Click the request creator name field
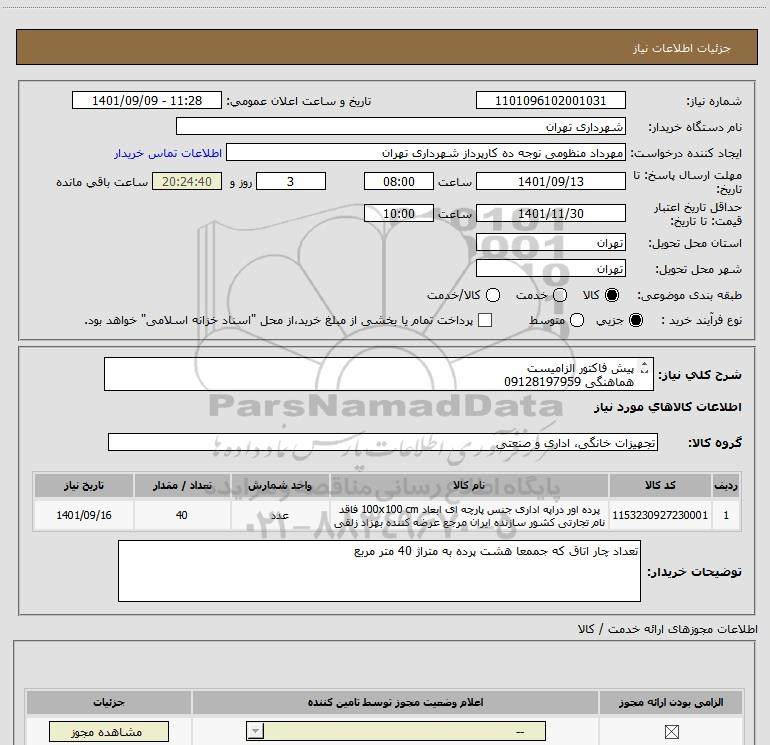 tap(426, 153)
